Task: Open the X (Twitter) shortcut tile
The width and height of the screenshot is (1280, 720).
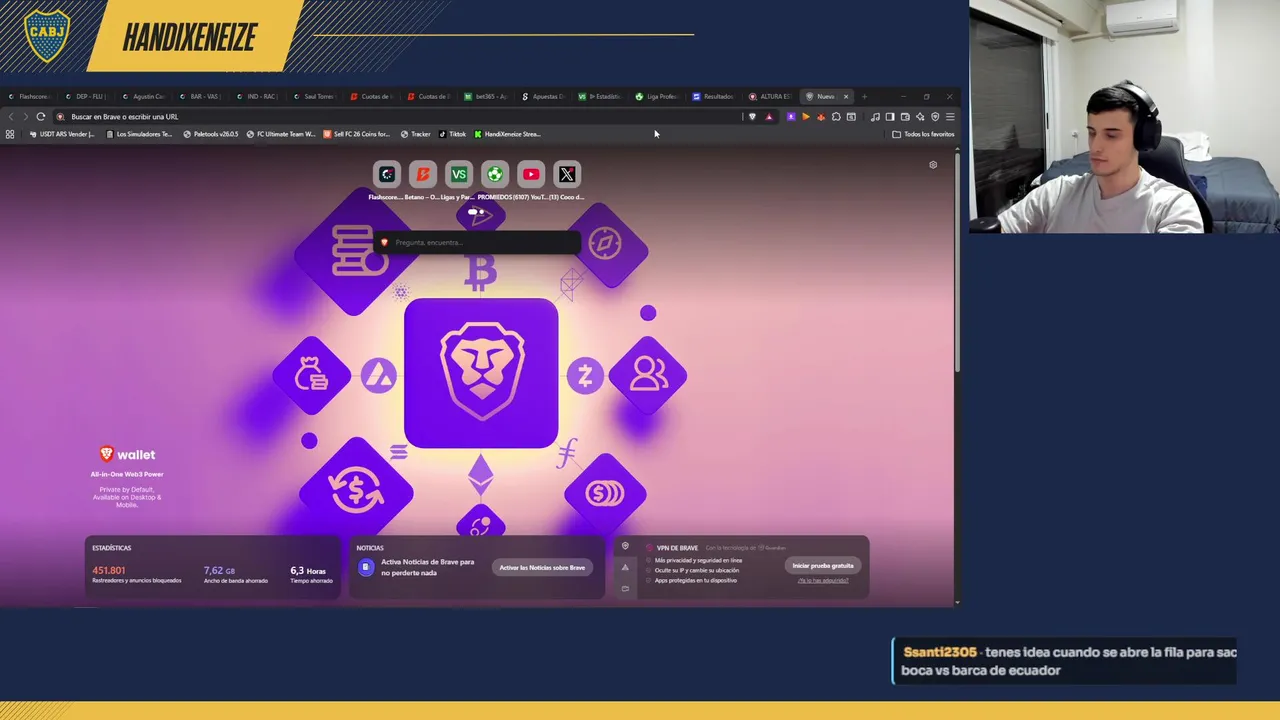Action: click(x=567, y=174)
